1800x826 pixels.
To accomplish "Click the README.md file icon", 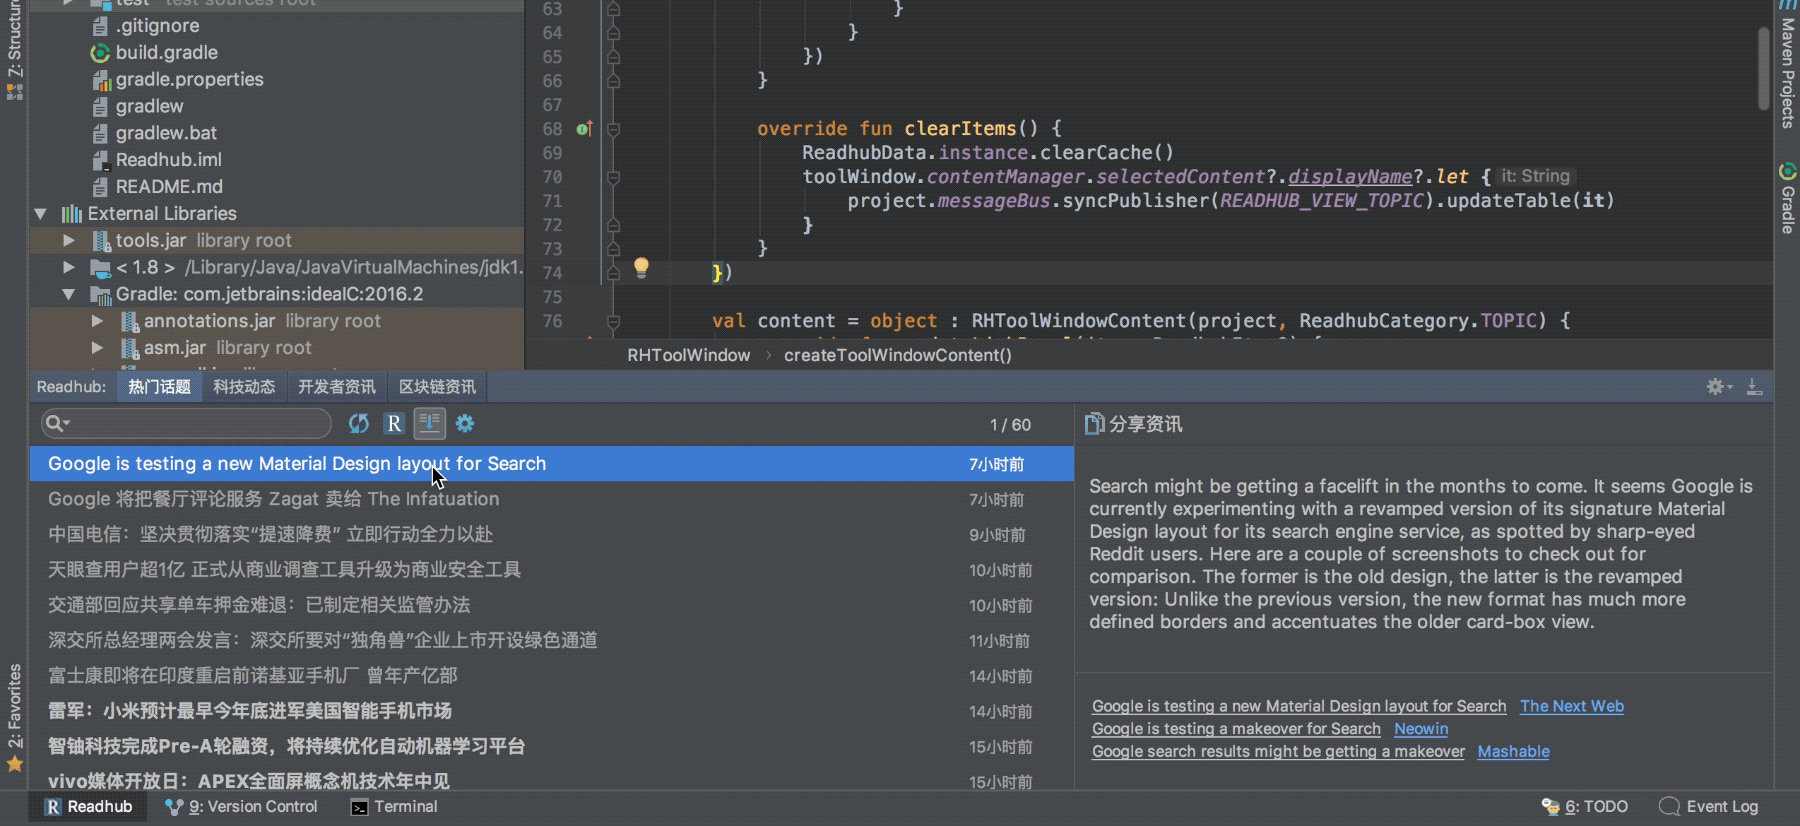I will 100,187.
